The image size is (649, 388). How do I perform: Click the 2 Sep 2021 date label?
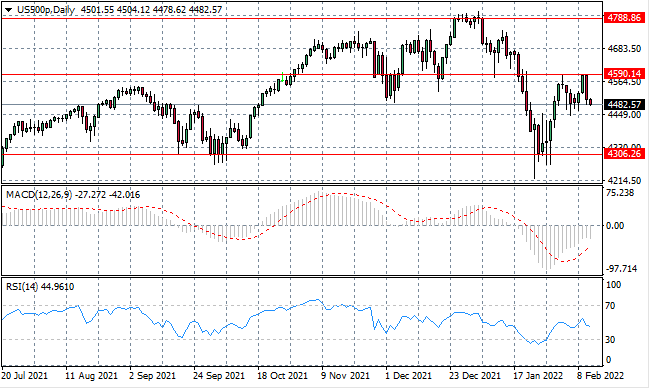153,376
